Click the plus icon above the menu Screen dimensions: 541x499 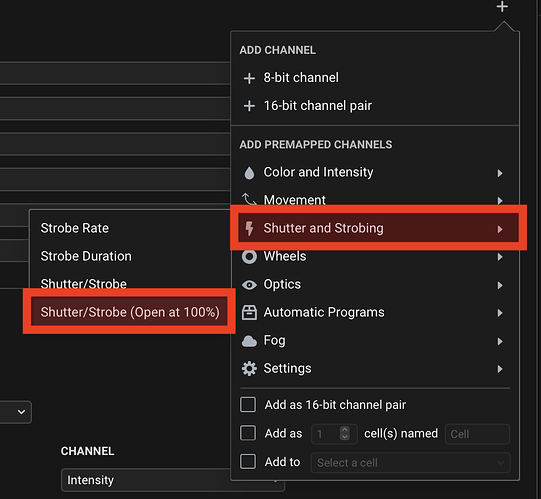[502, 7]
